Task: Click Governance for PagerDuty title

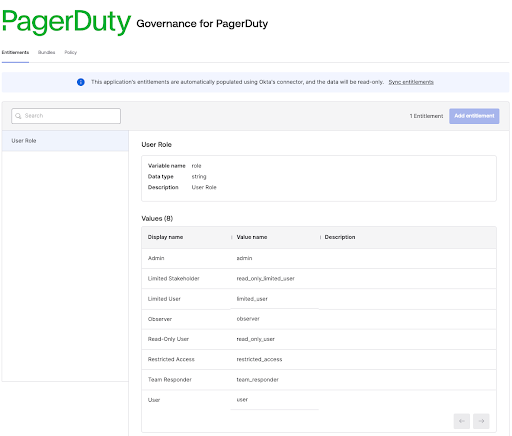Action: click(202, 24)
